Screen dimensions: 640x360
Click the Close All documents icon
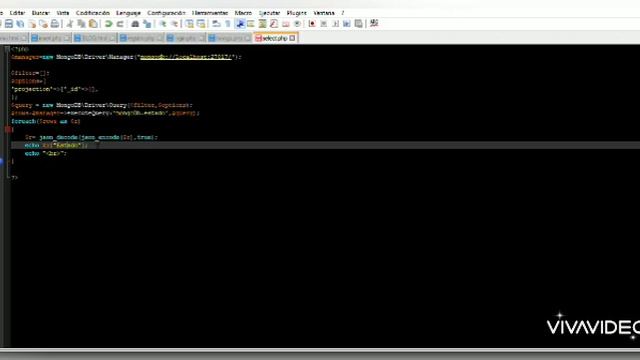(43, 24)
